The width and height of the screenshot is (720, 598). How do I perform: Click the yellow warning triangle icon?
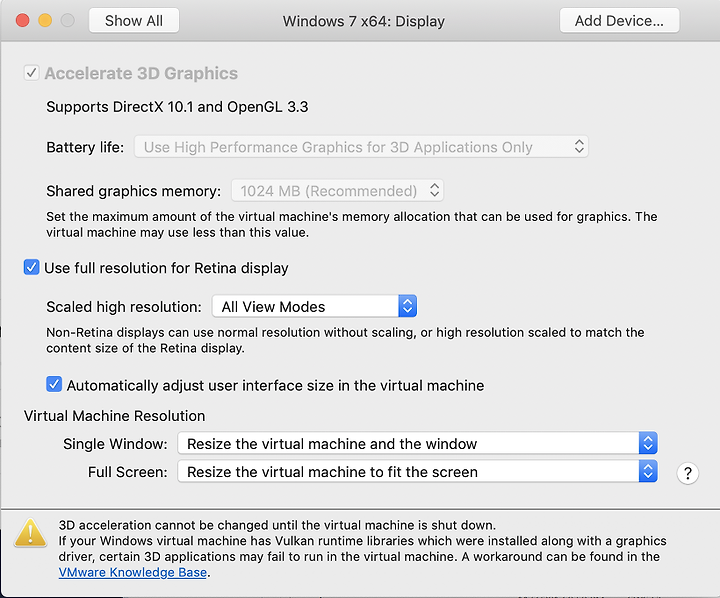click(30, 533)
